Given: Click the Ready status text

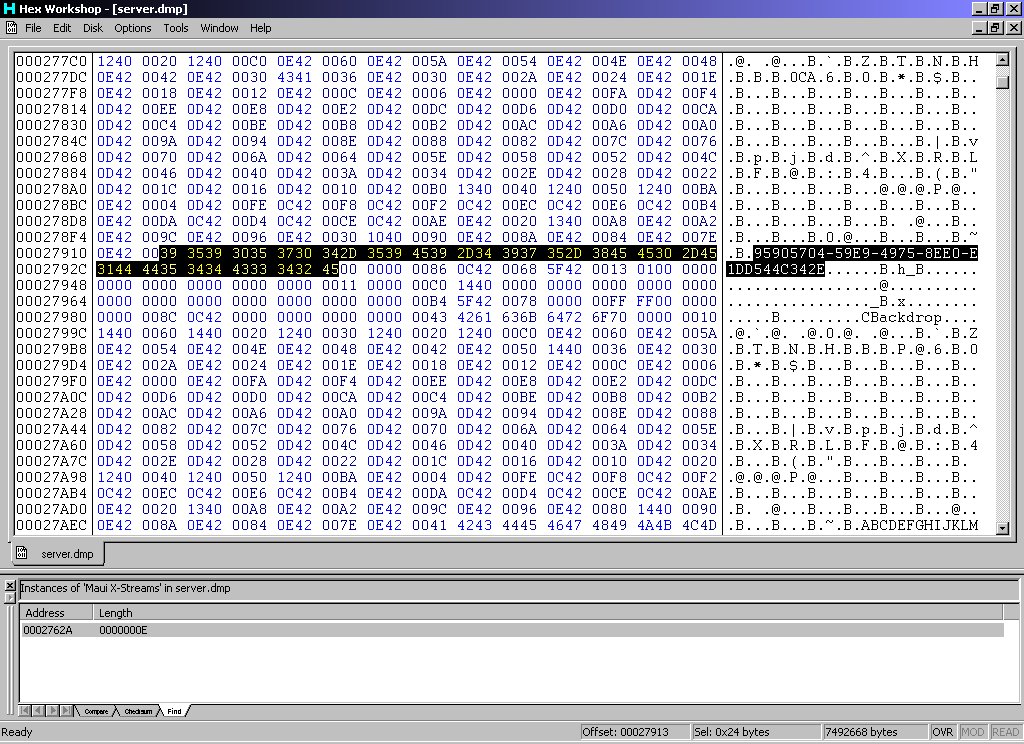Looking at the screenshot, I should tap(17, 732).
